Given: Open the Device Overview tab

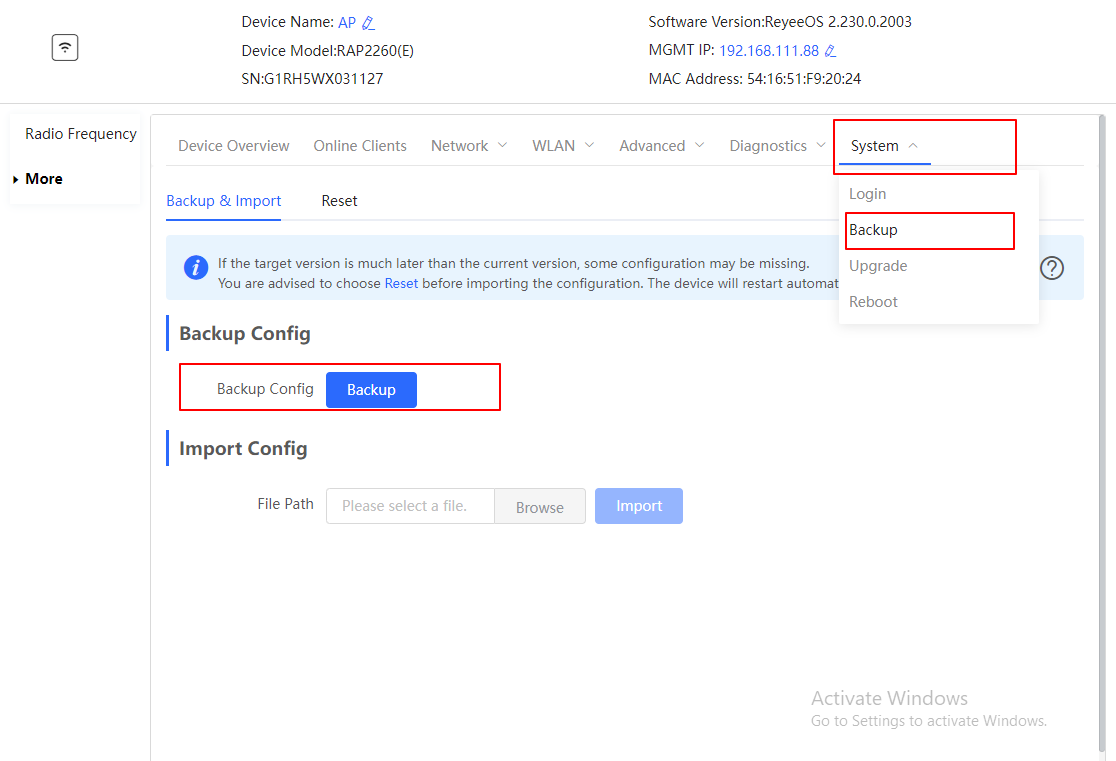Looking at the screenshot, I should coord(233,146).
